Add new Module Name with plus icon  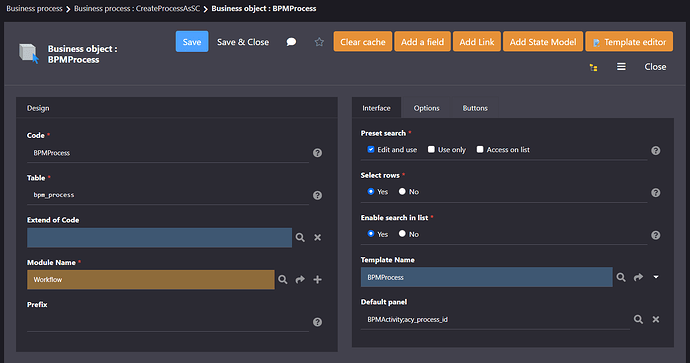[x=317, y=279]
